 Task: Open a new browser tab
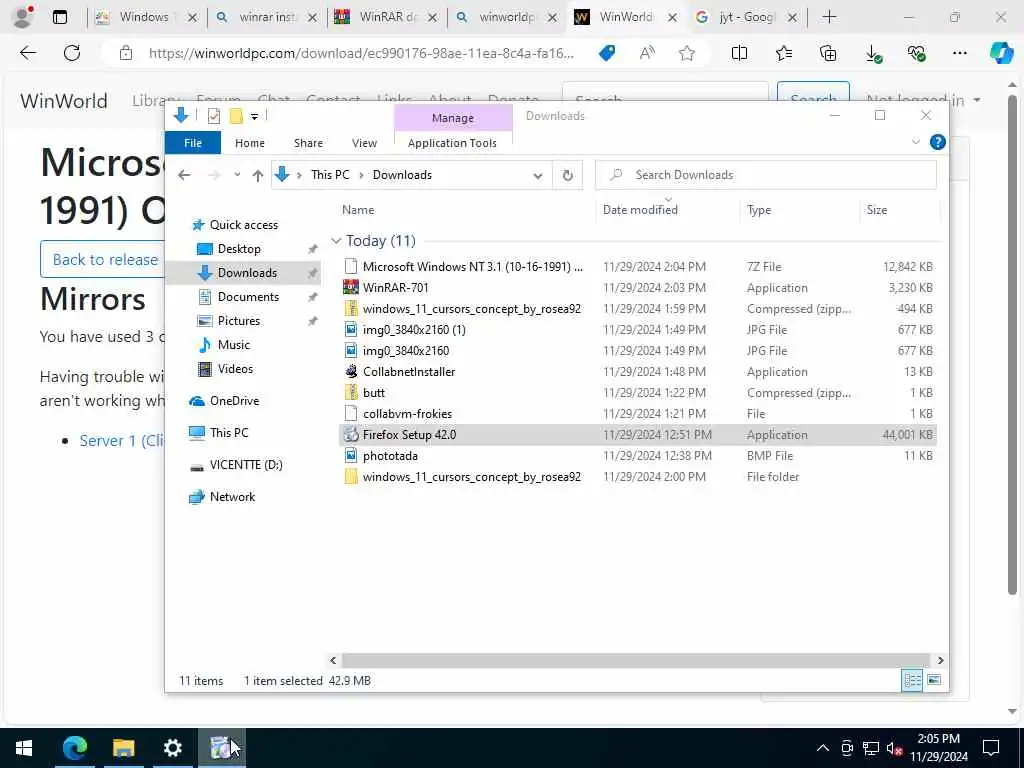[829, 17]
